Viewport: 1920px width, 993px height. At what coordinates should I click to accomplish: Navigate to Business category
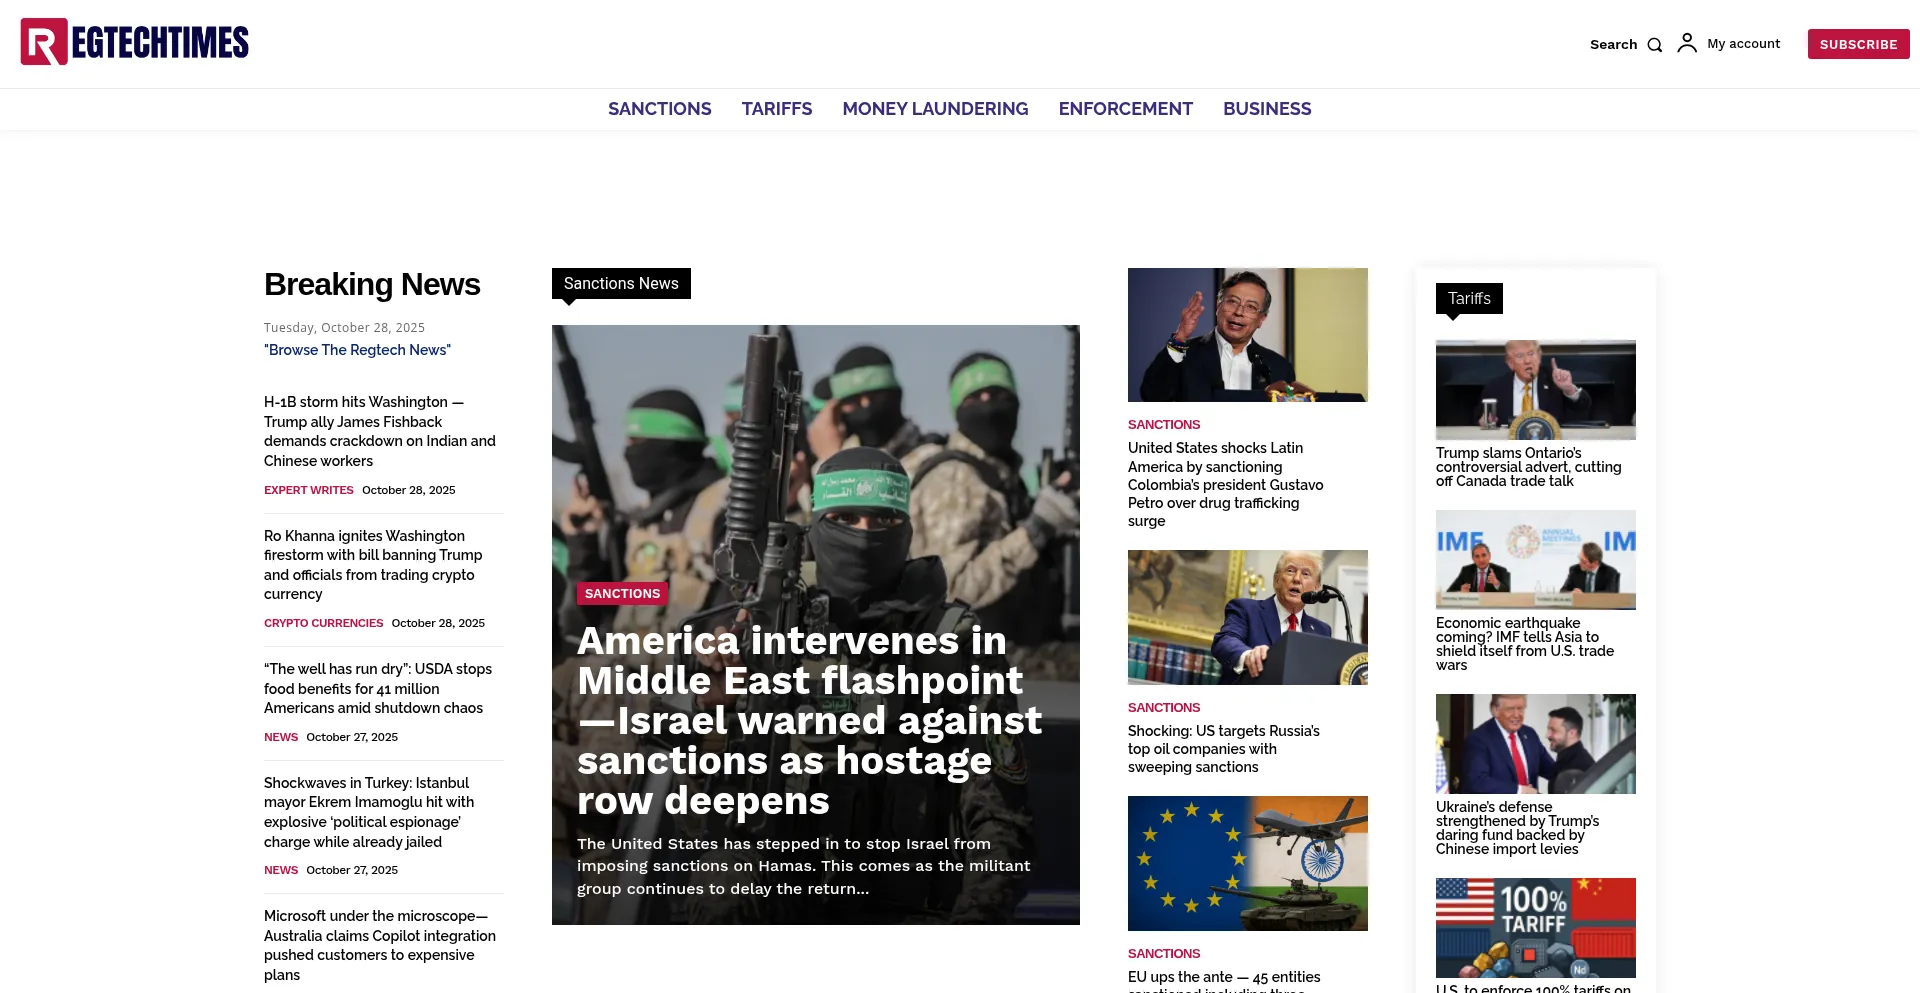[1267, 109]
